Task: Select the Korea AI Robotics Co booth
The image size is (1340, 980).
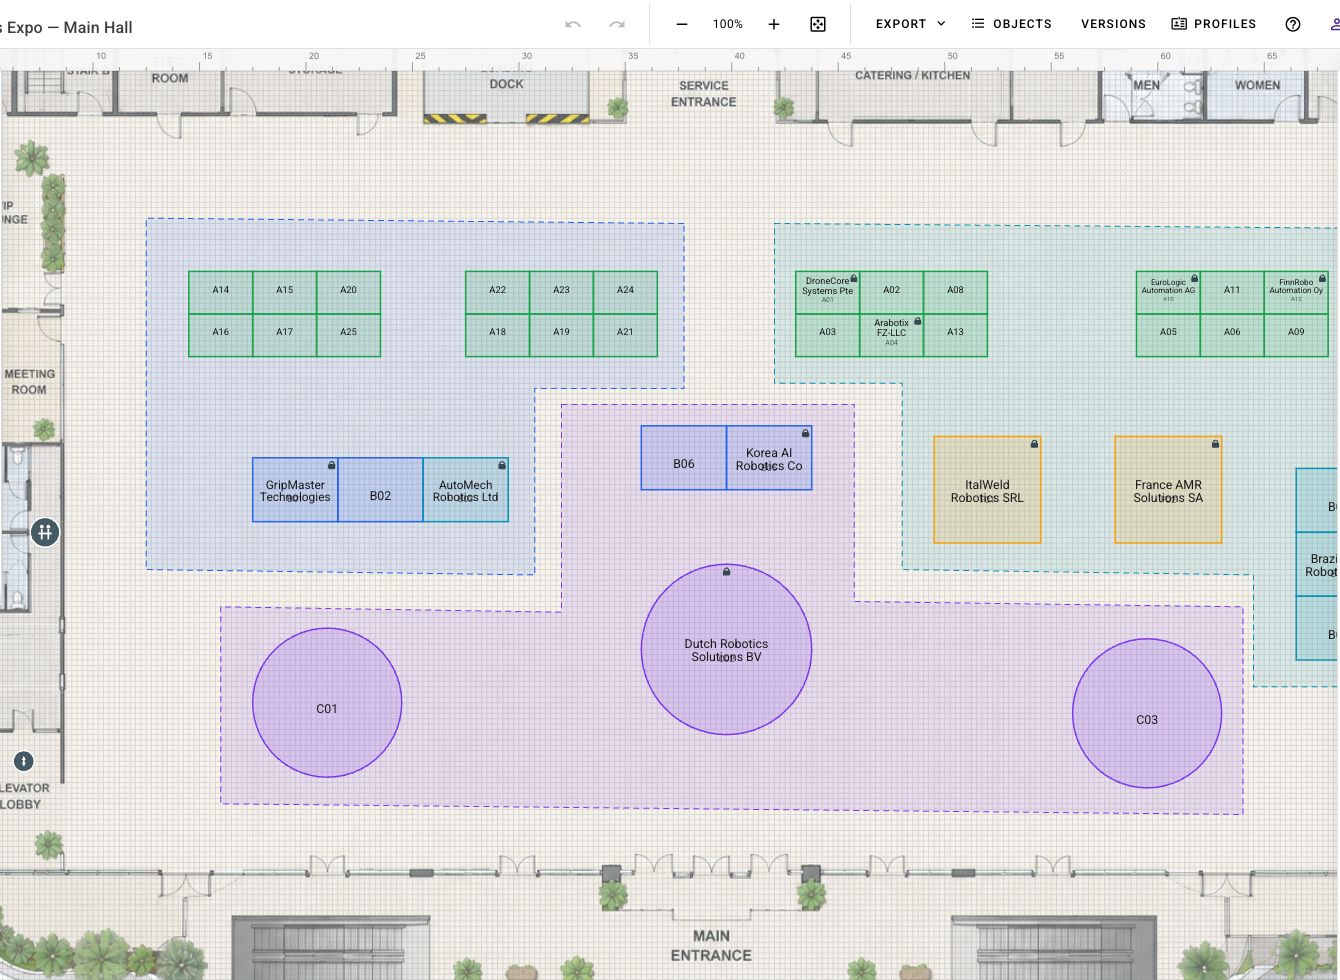Action: [x=769, y=458]
